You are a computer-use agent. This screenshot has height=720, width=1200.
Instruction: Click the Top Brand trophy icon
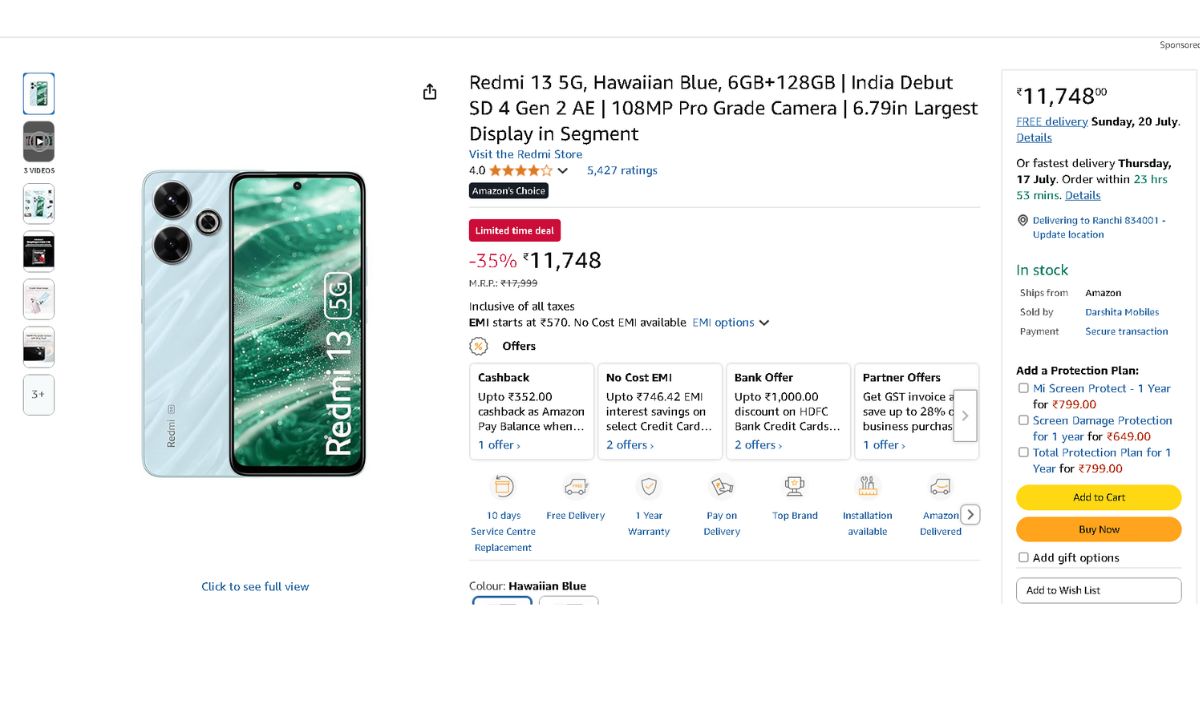pyautogui.click(x=795, y=487)
